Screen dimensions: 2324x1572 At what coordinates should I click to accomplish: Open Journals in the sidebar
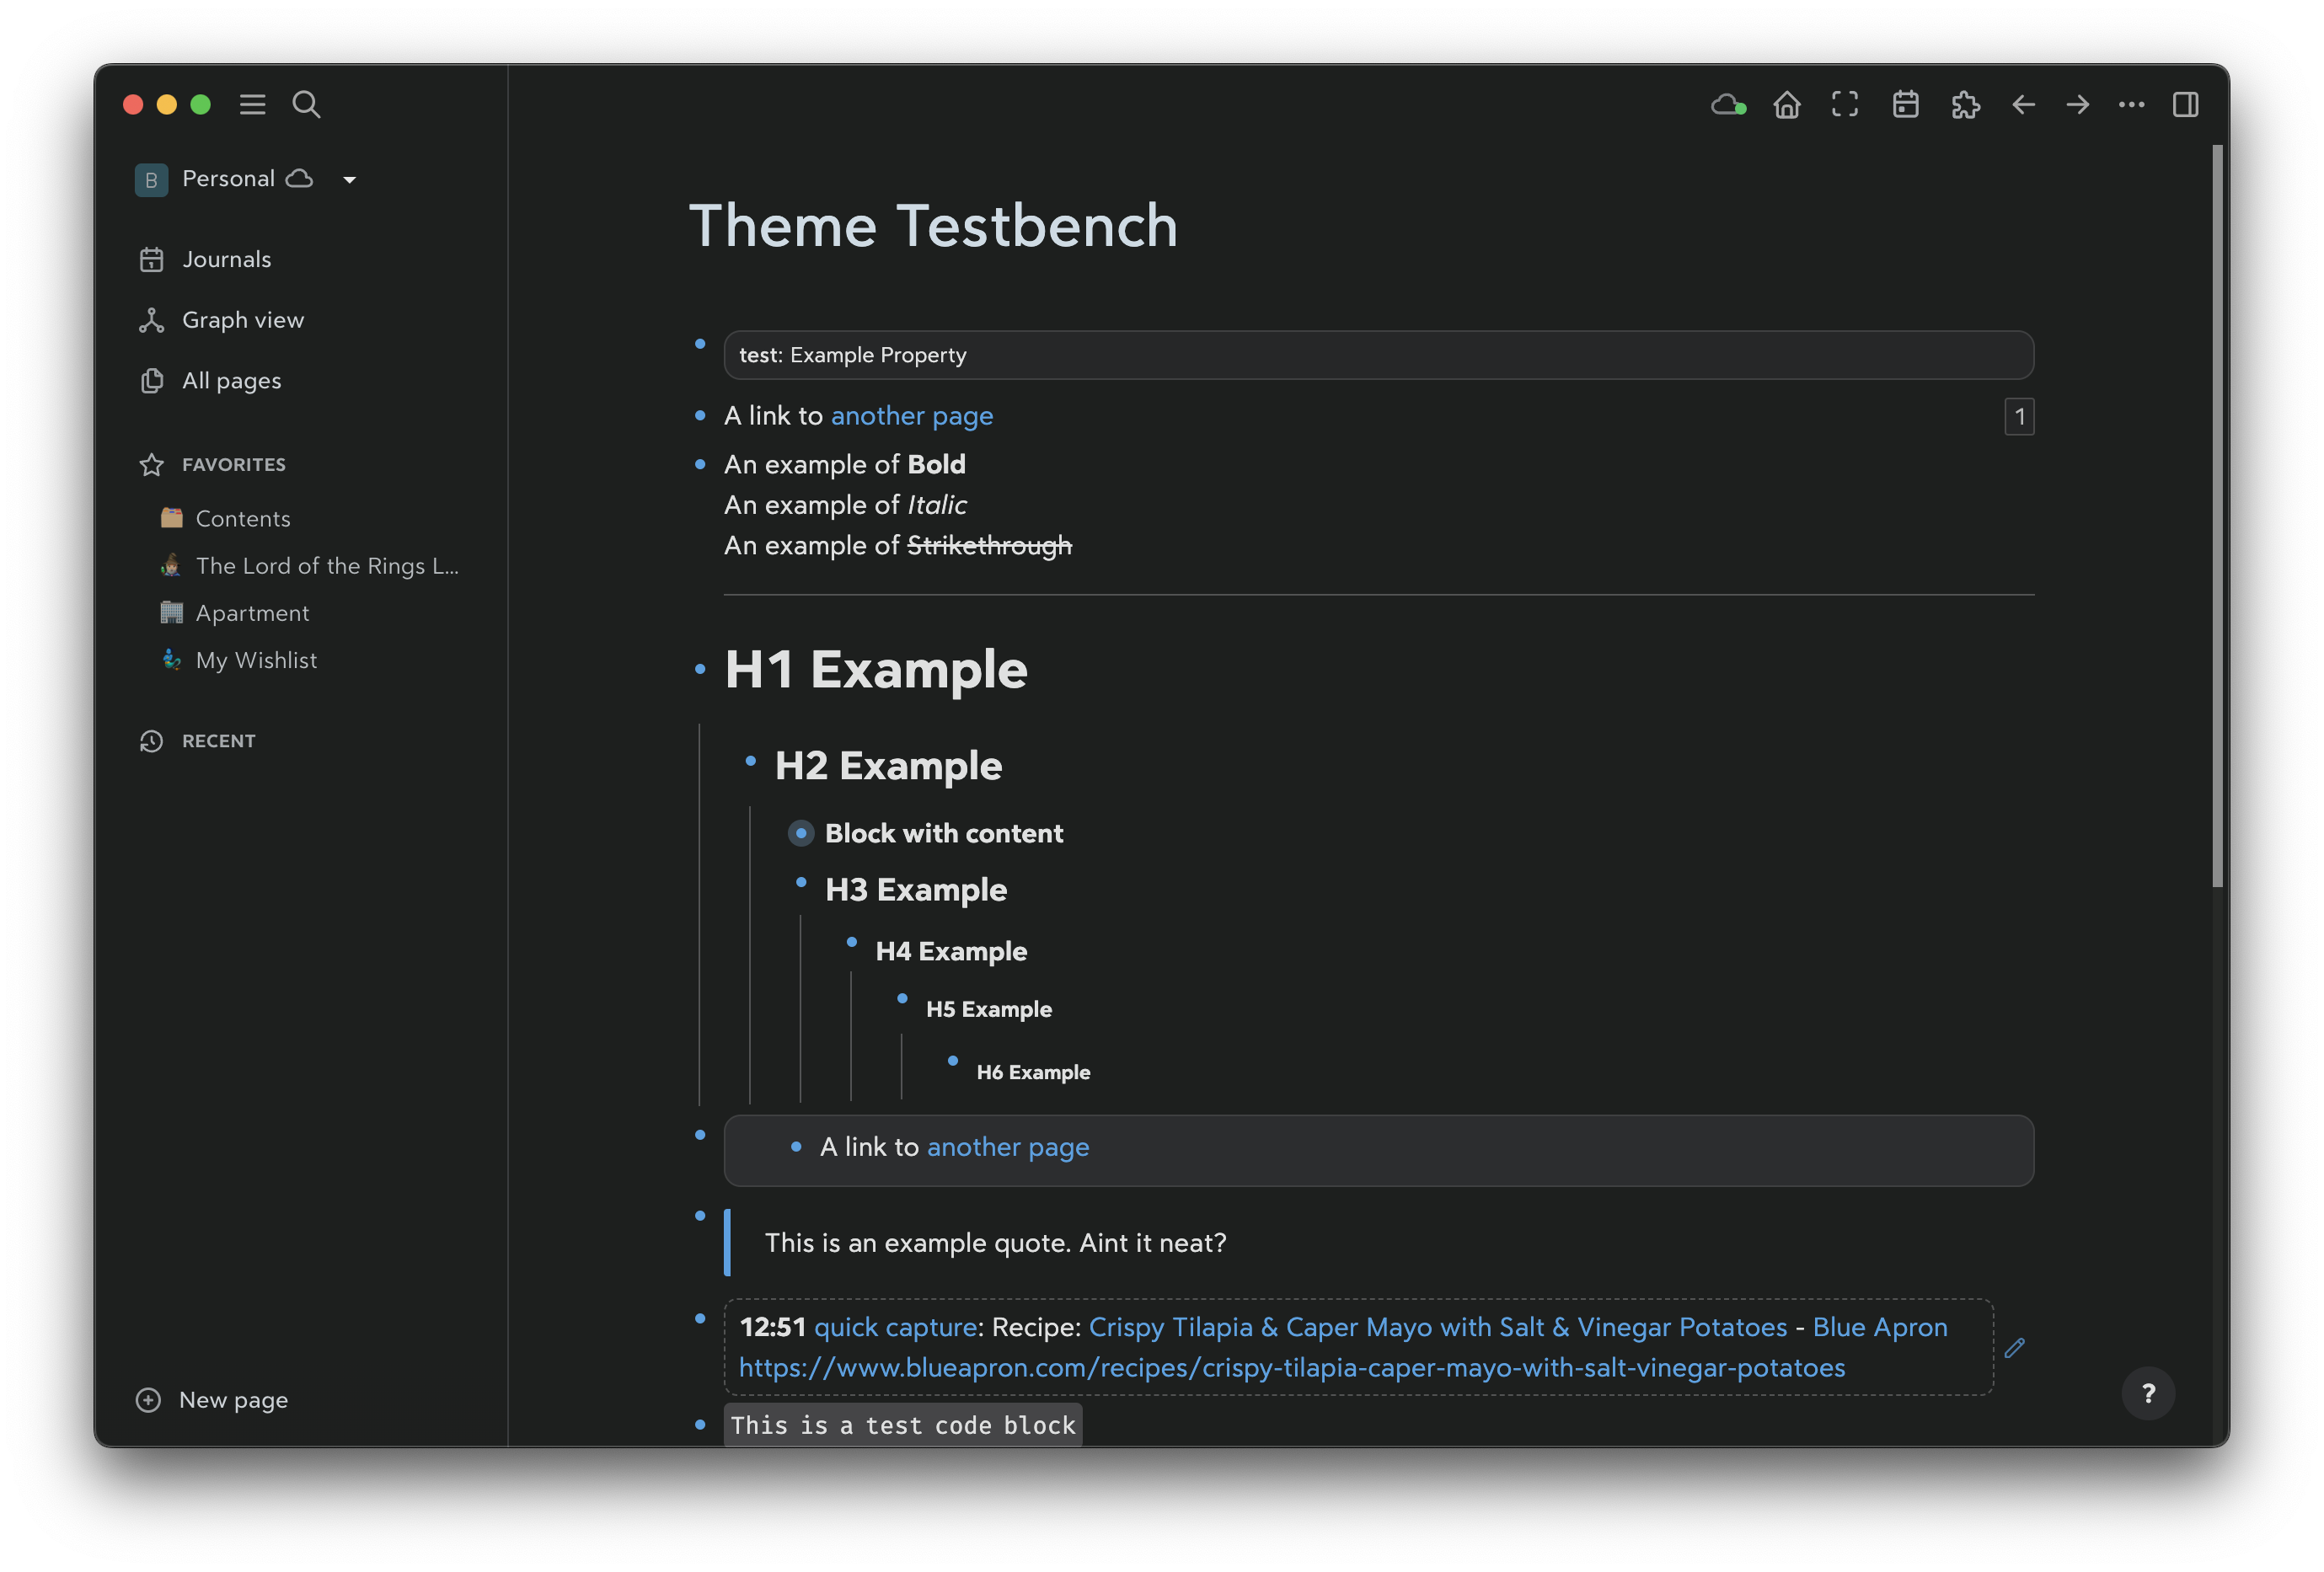226,260
